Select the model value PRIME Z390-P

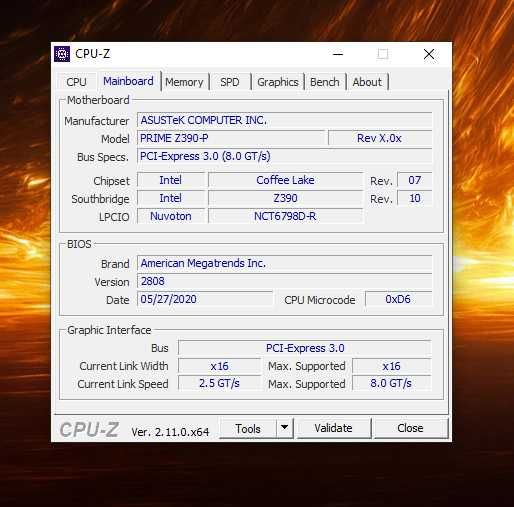[x=231, y=138]
